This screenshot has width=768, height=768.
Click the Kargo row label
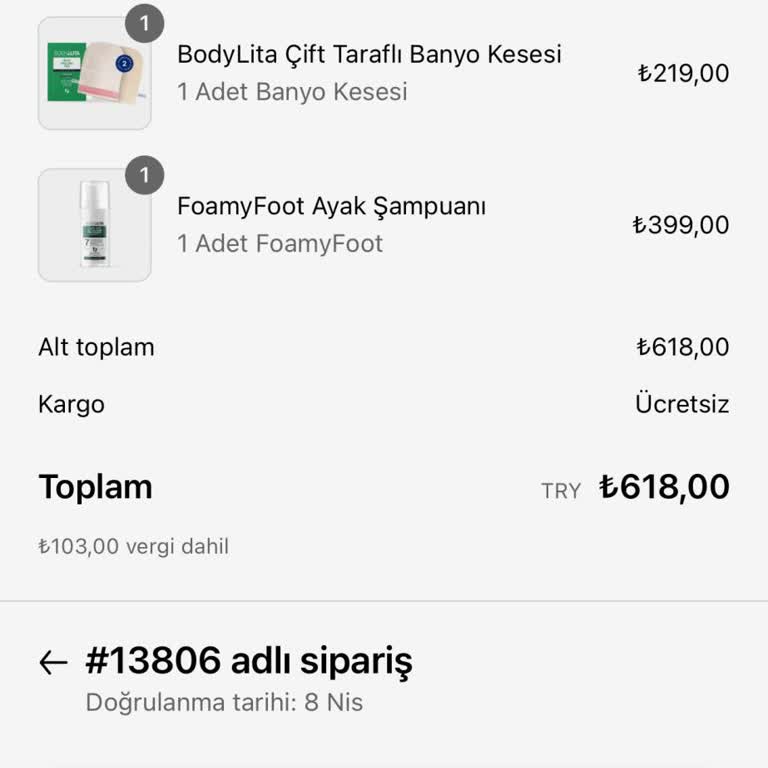pyautogui.click(x=71, y=404)
